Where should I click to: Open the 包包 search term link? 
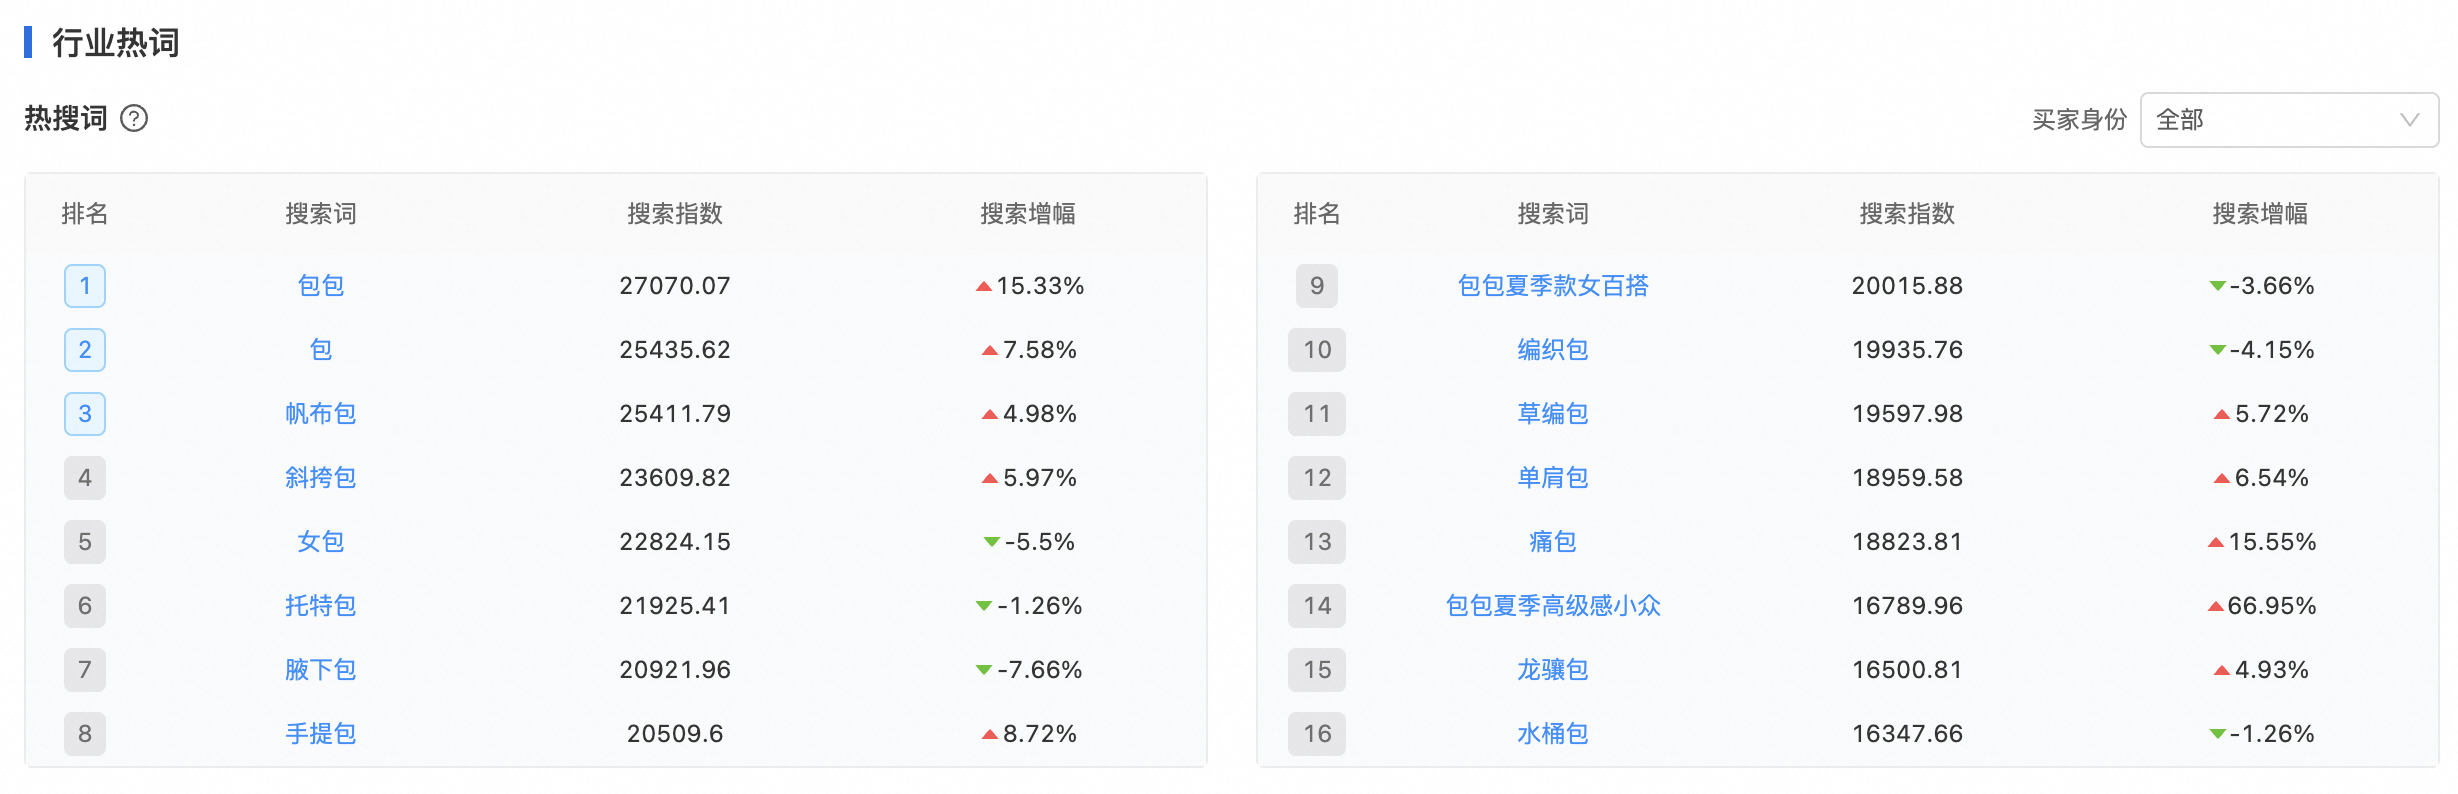pyautogui.click(x=321, y=286)
